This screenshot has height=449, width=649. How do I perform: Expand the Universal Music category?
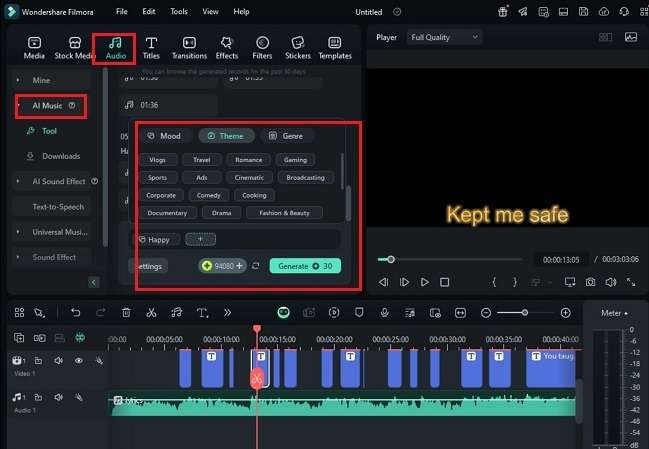18,232
